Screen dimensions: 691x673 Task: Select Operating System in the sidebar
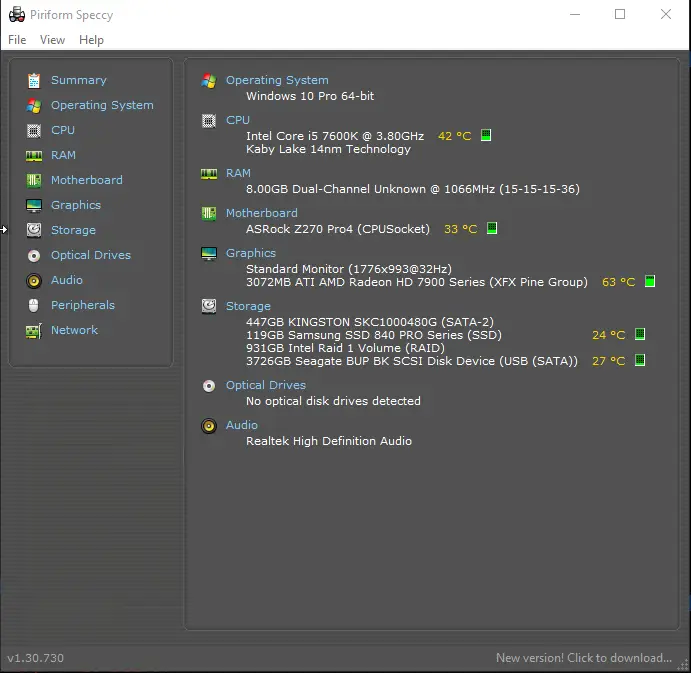coord(102,105)
